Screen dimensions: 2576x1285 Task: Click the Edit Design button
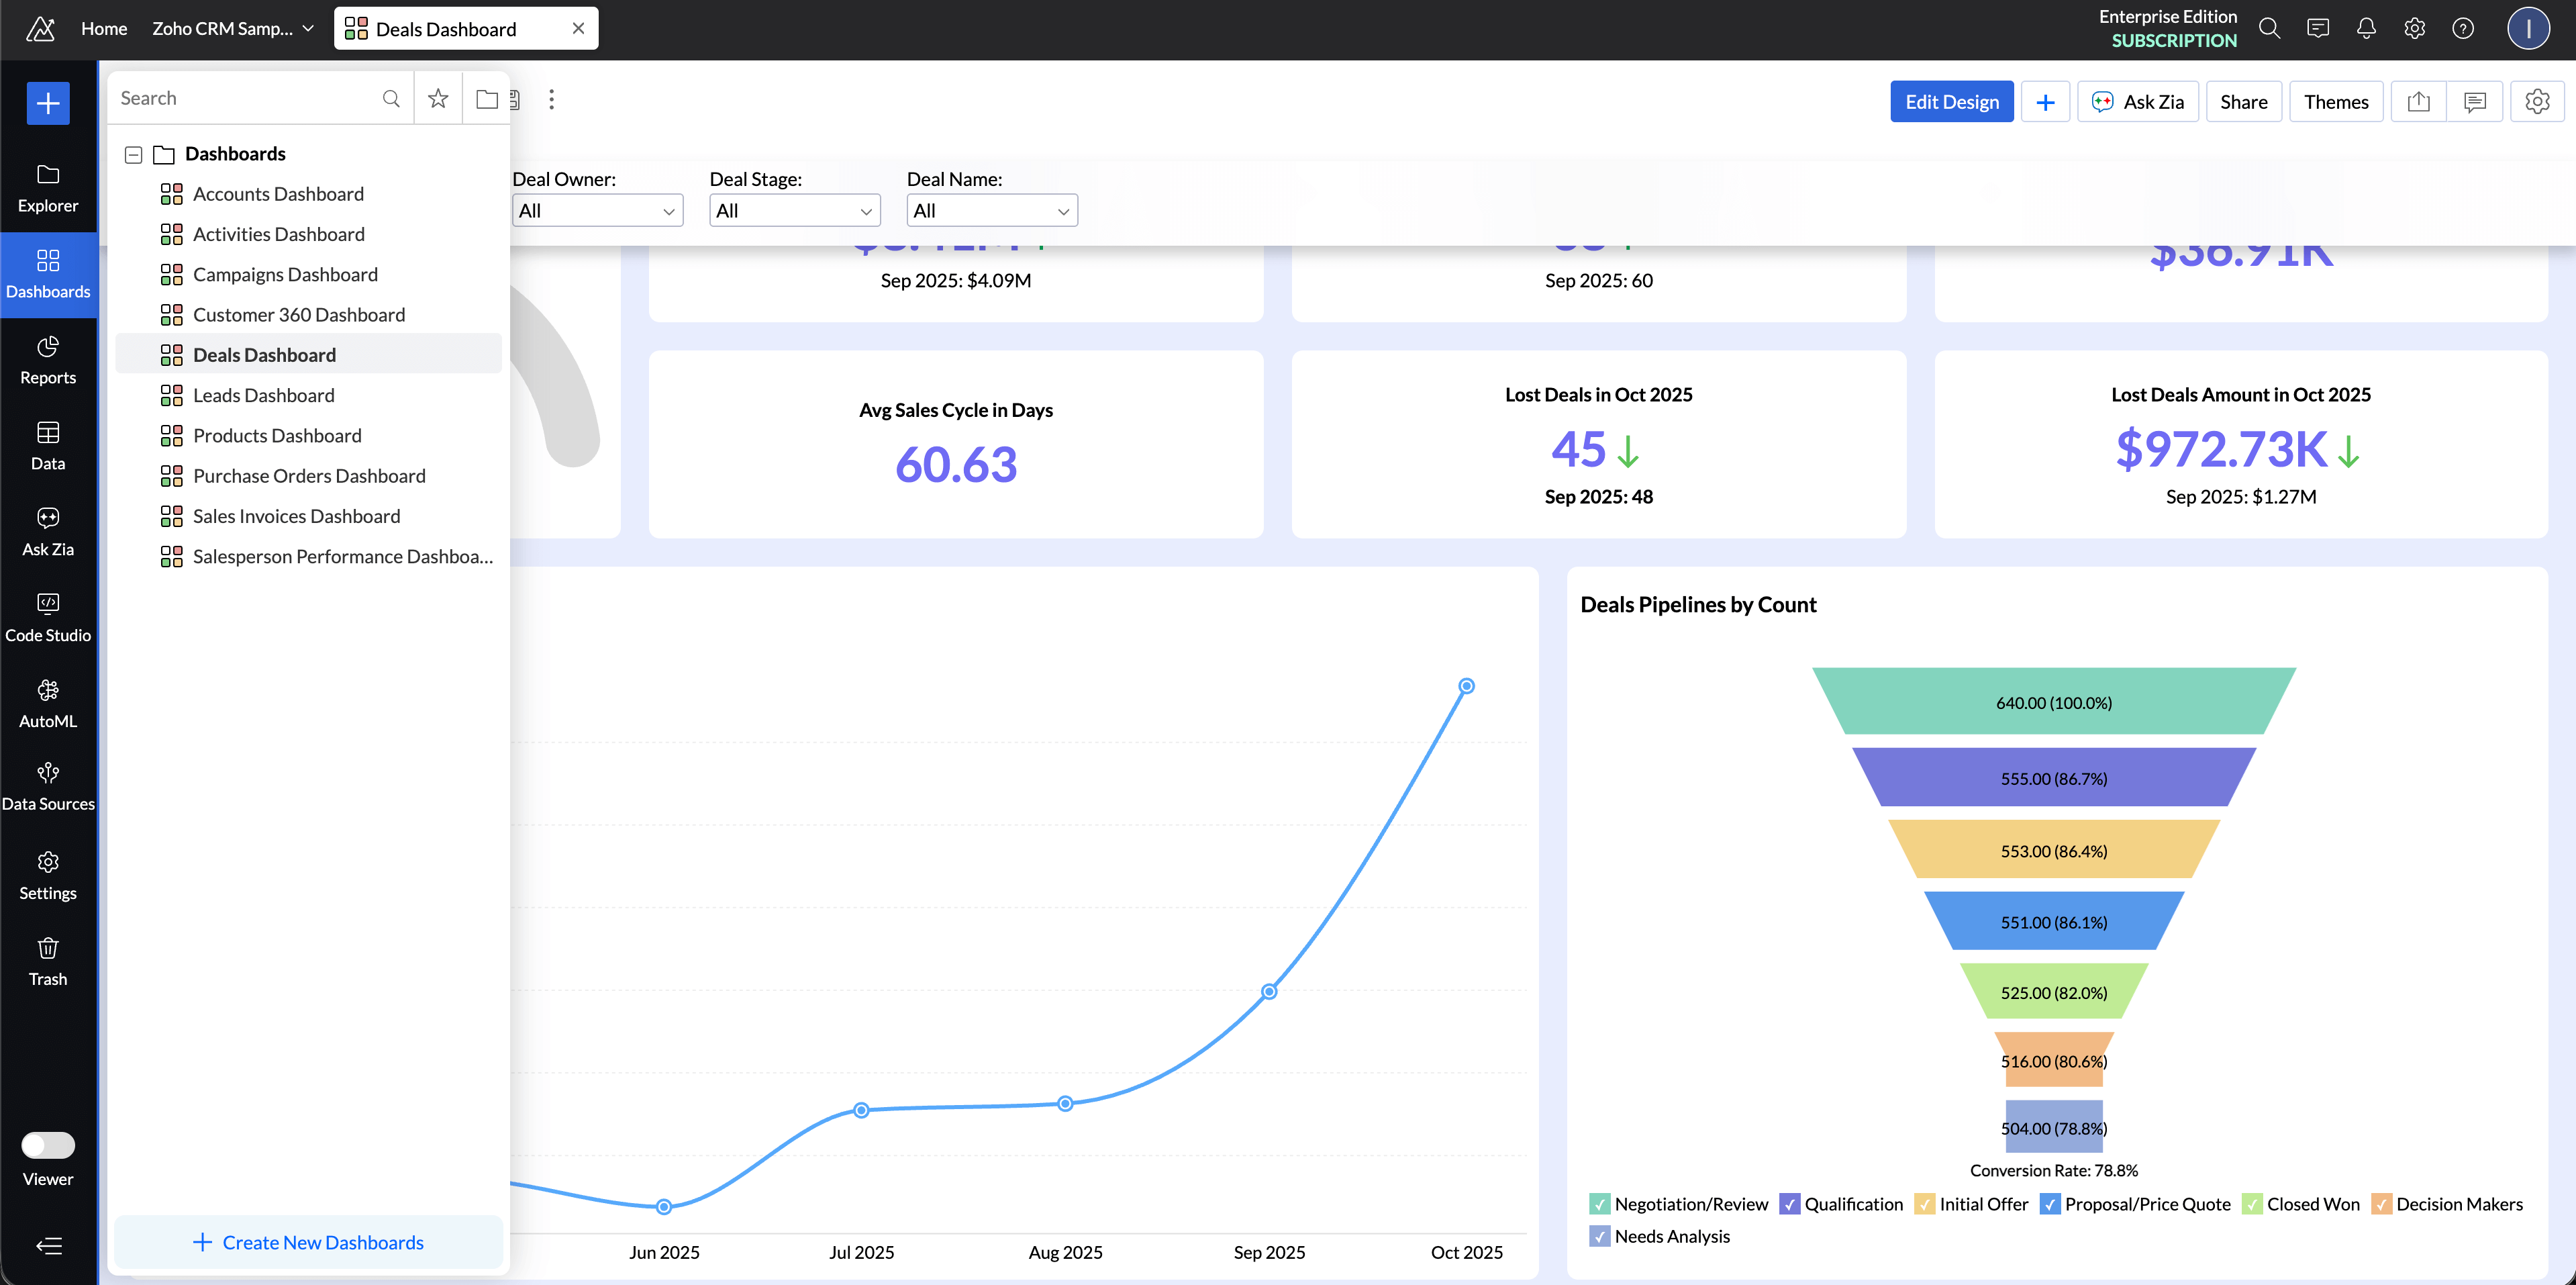[1951, 101]
